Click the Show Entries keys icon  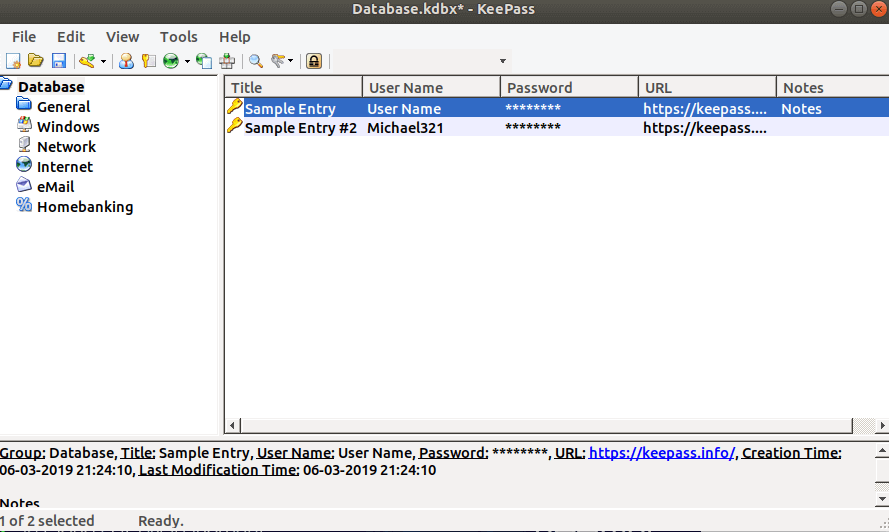click(278, 61)
